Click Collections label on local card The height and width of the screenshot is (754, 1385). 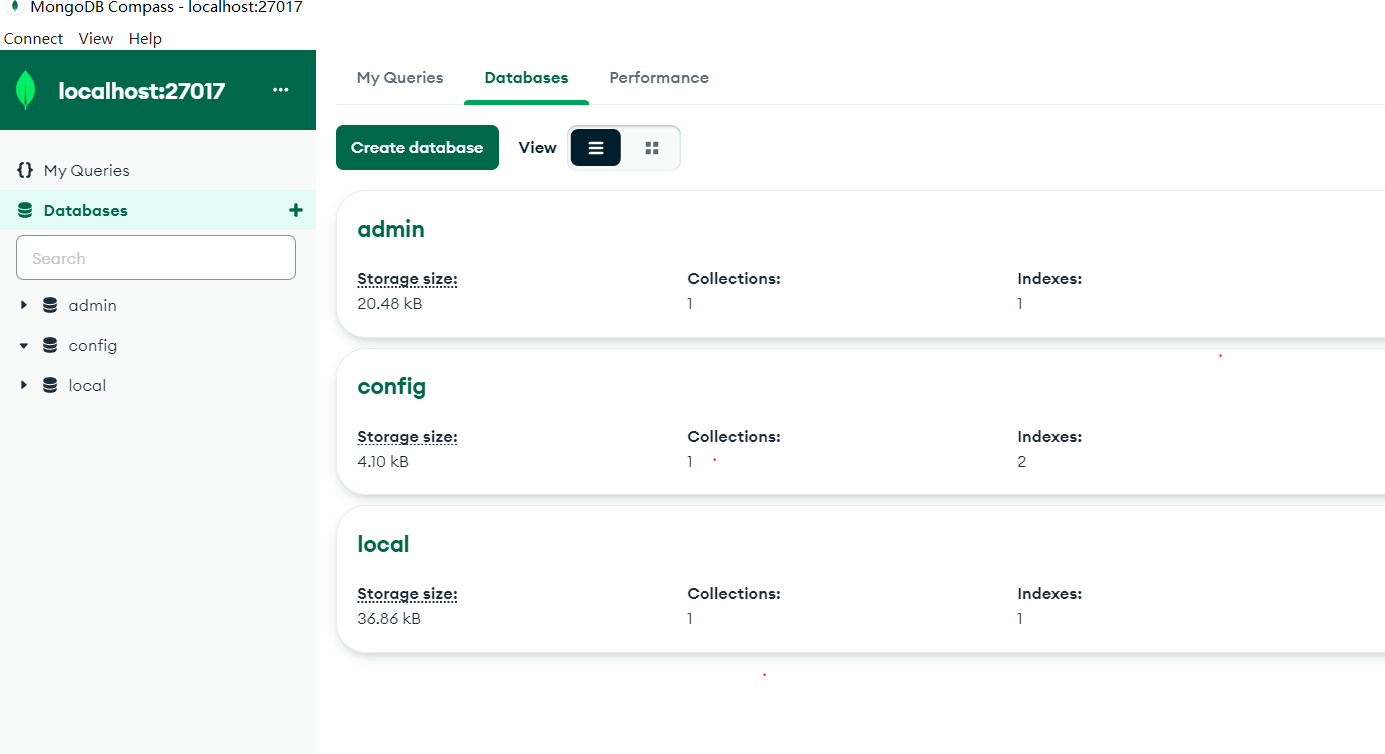pyautogui.click(x=734, y=594)
